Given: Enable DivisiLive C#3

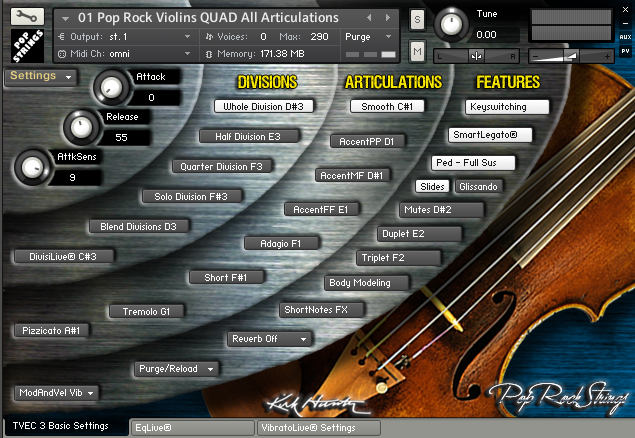Looking at the screenshot, I should point(64,256).
